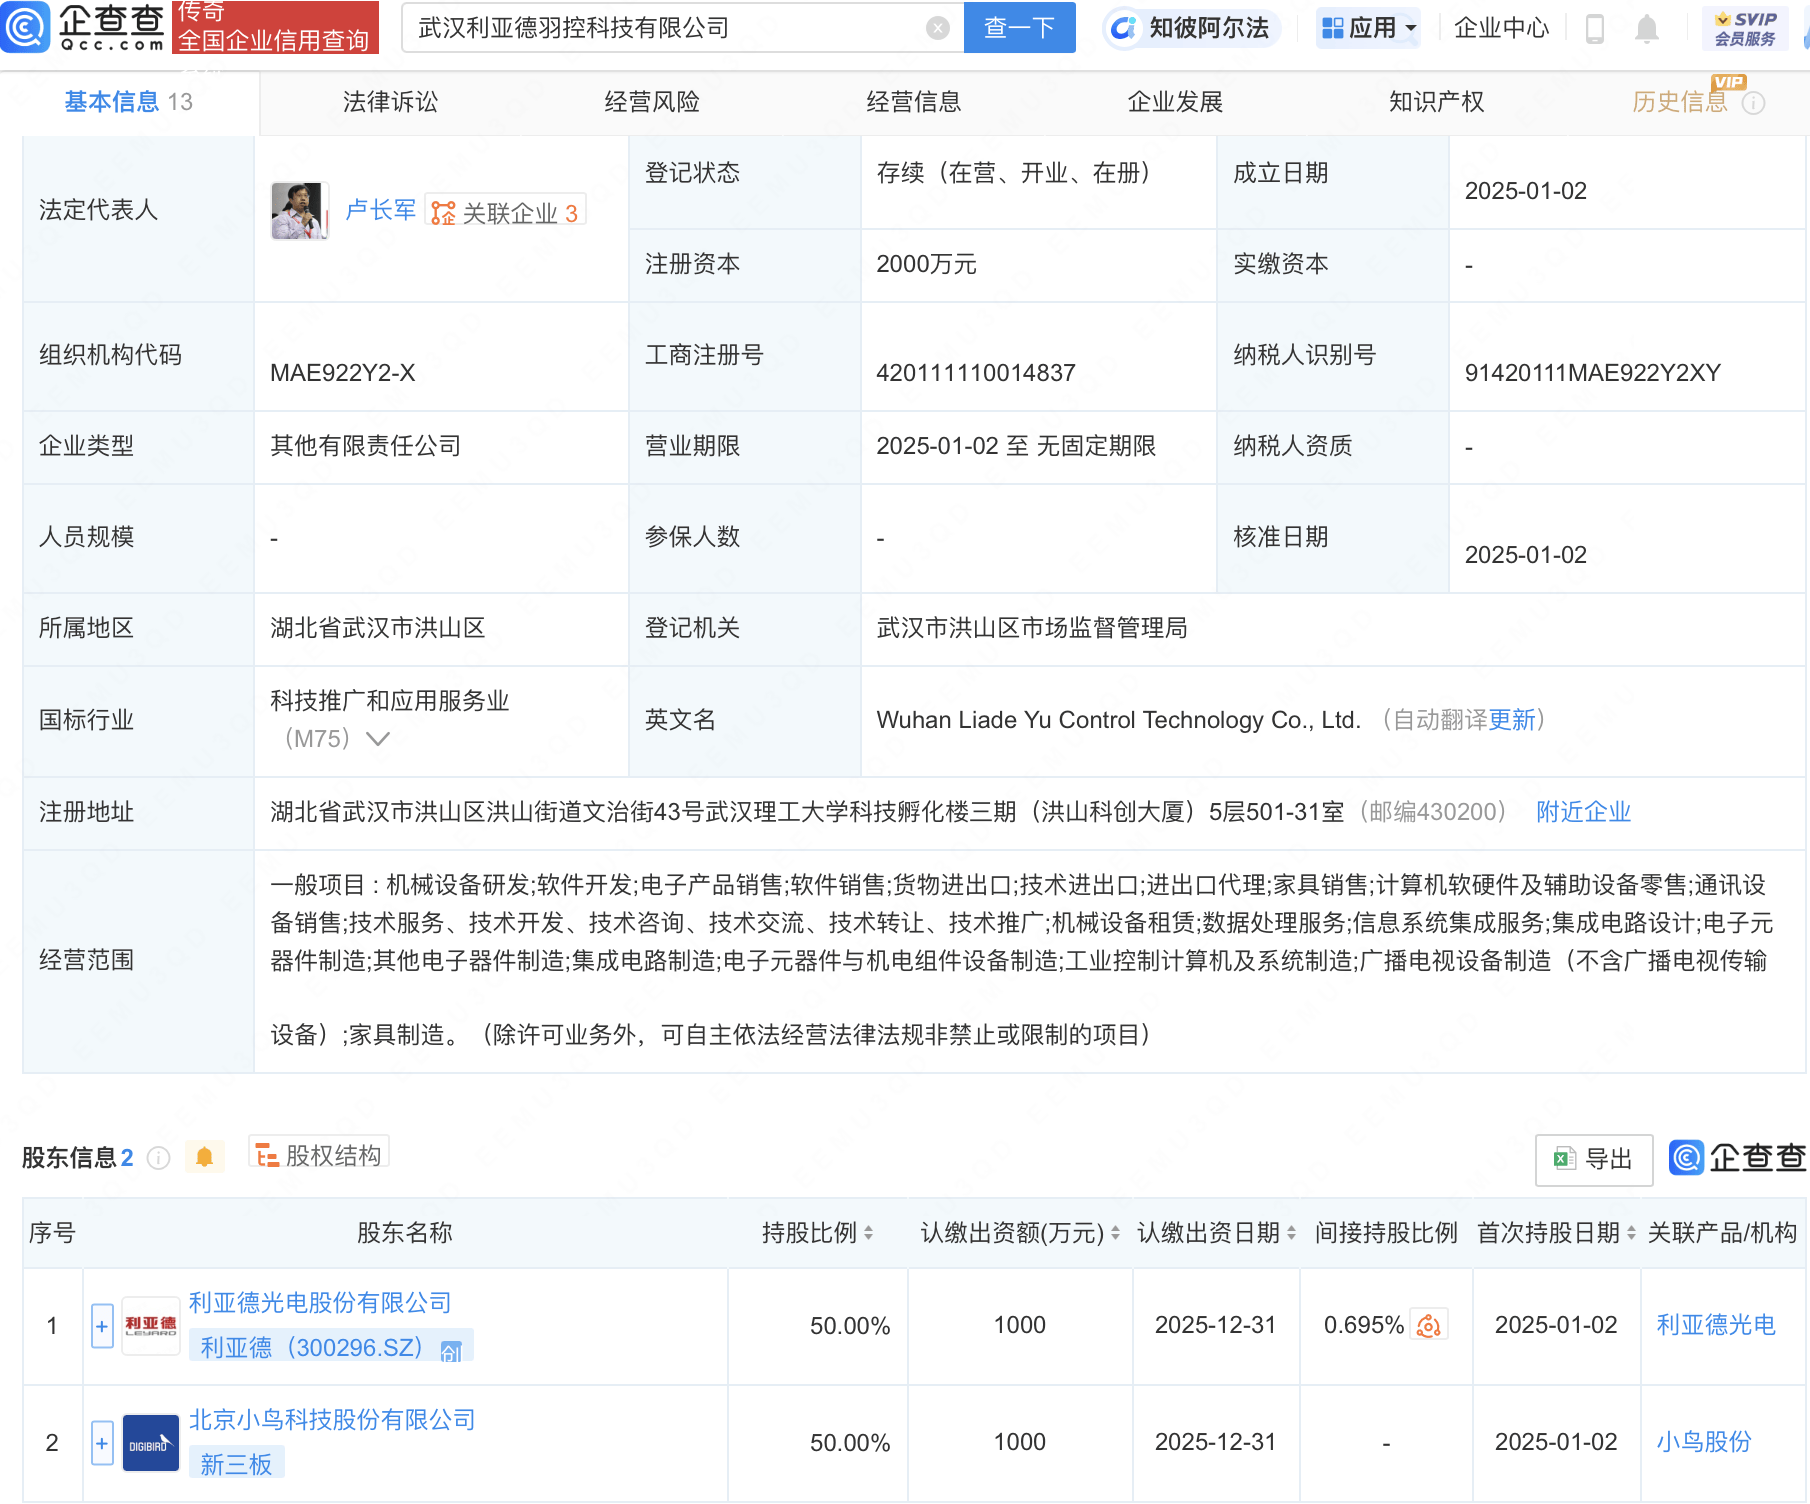Open 利亚德光电股份有限公司 shareholder link

coord(320,1303)
